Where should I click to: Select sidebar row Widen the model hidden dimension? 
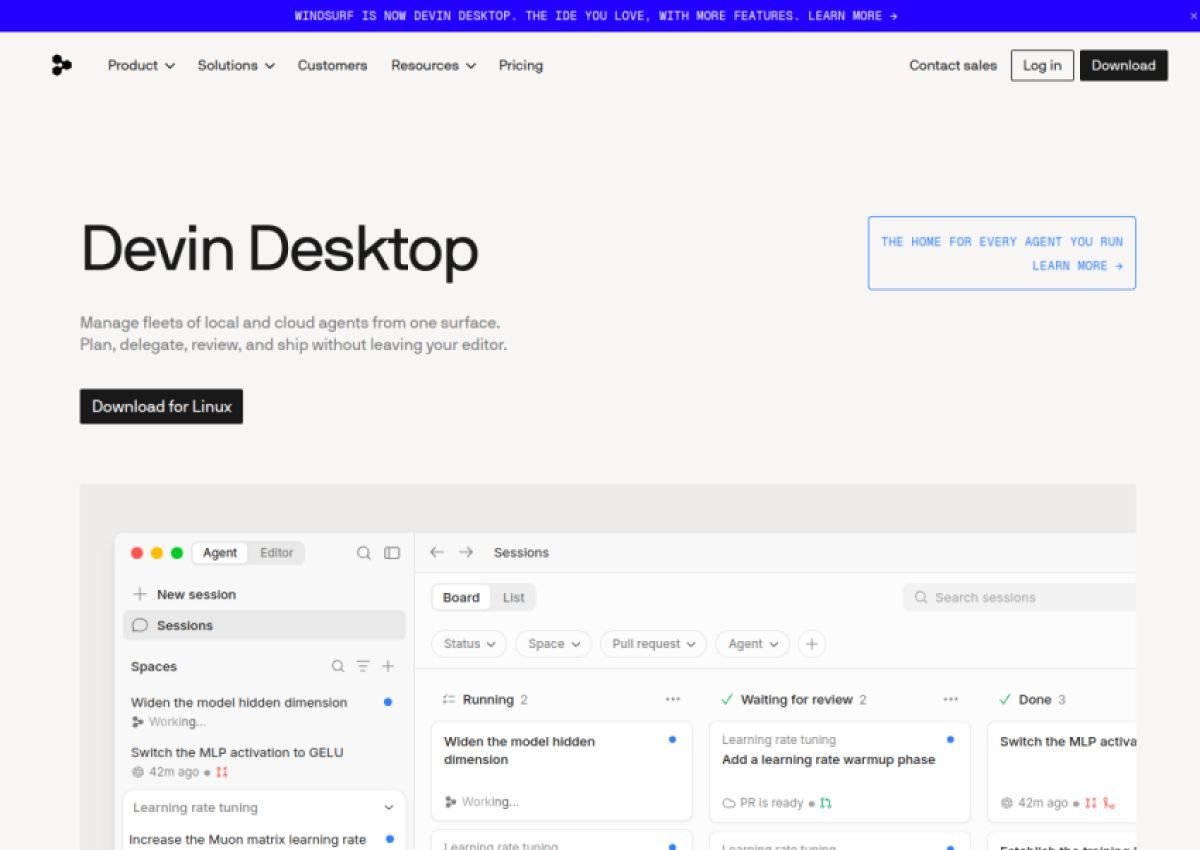coord(262,711)
